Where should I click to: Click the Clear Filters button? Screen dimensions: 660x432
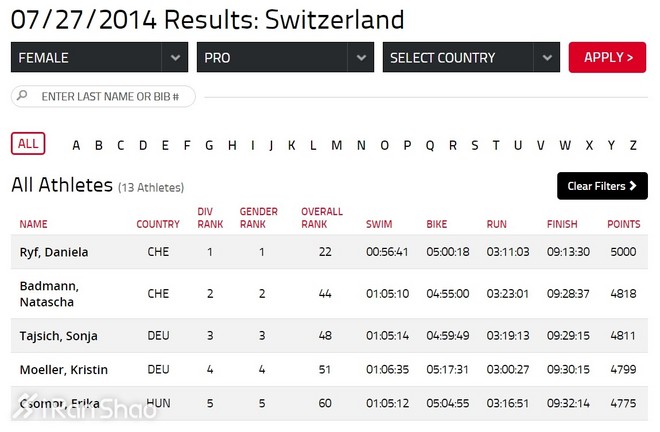tap(602, 186)
